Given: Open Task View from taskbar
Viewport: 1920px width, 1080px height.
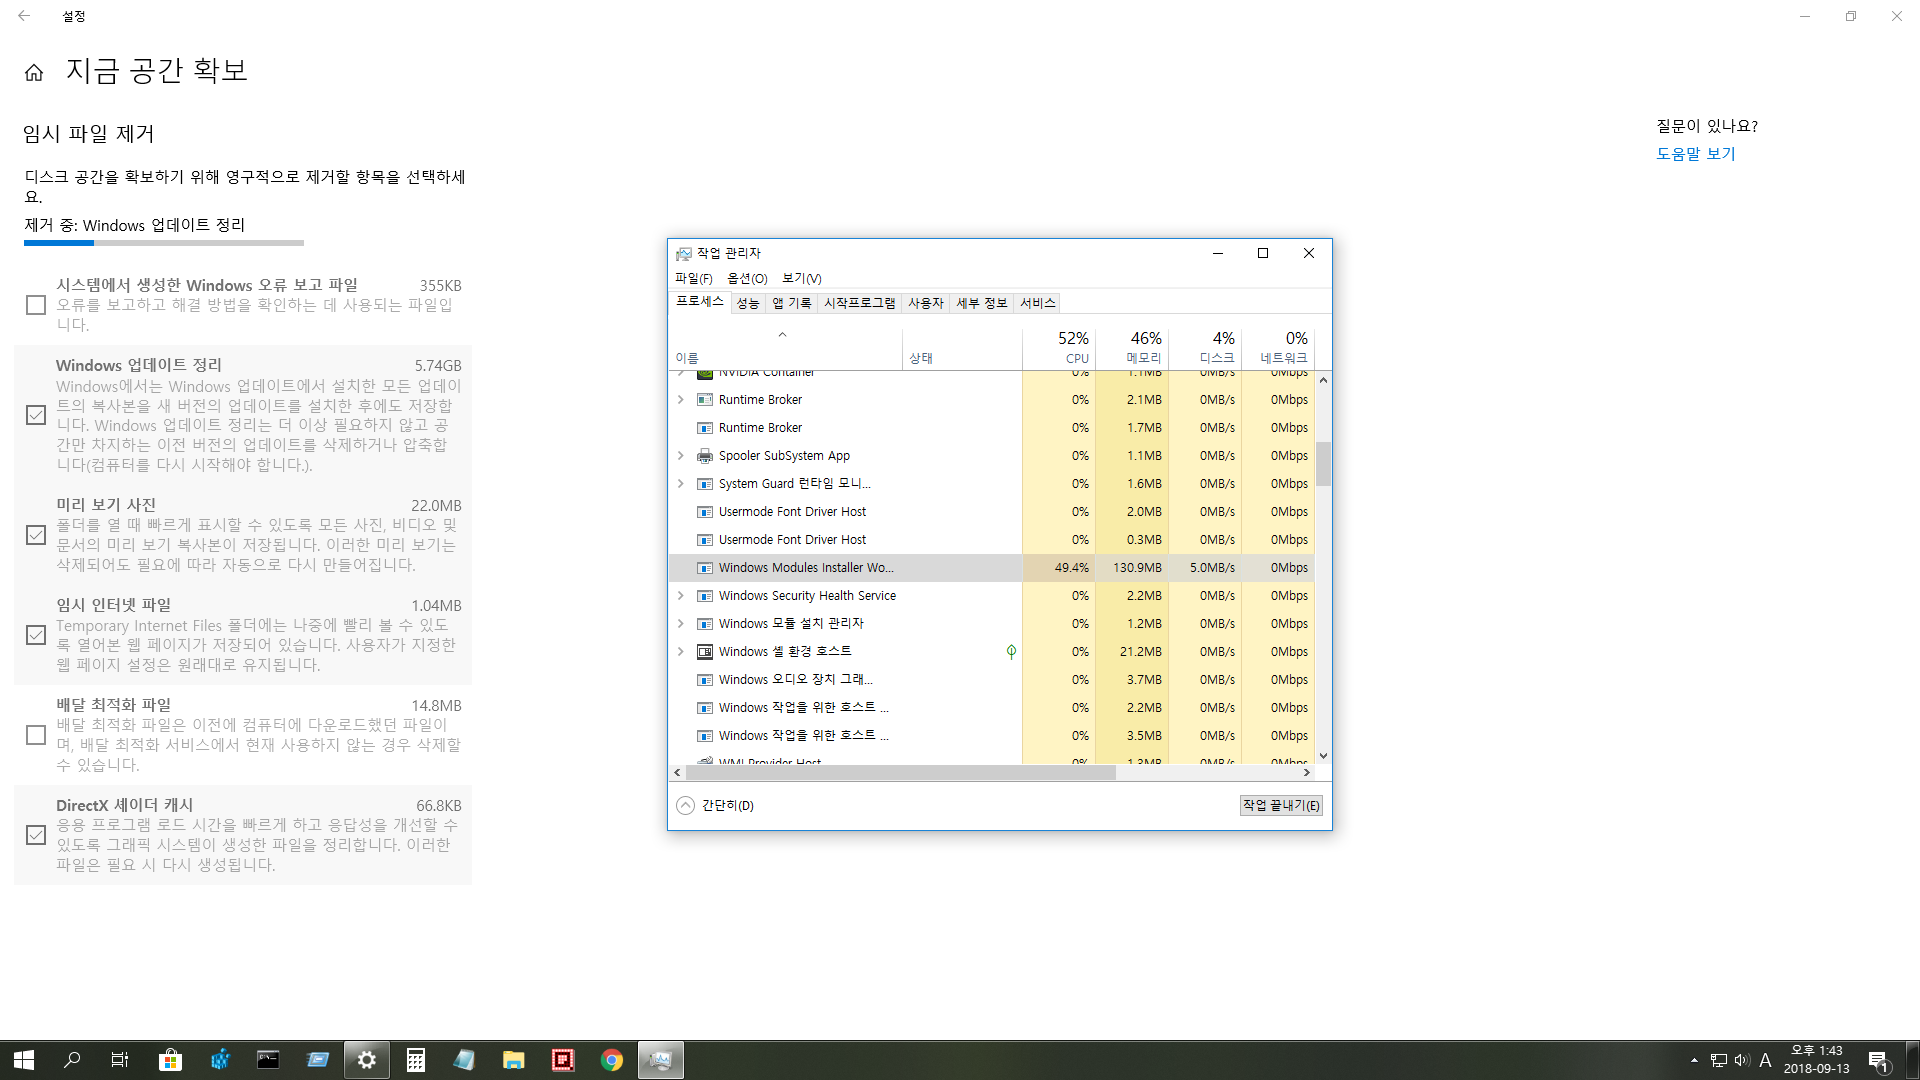Looking at the screenshot, I should click(x=120, y=1060).
